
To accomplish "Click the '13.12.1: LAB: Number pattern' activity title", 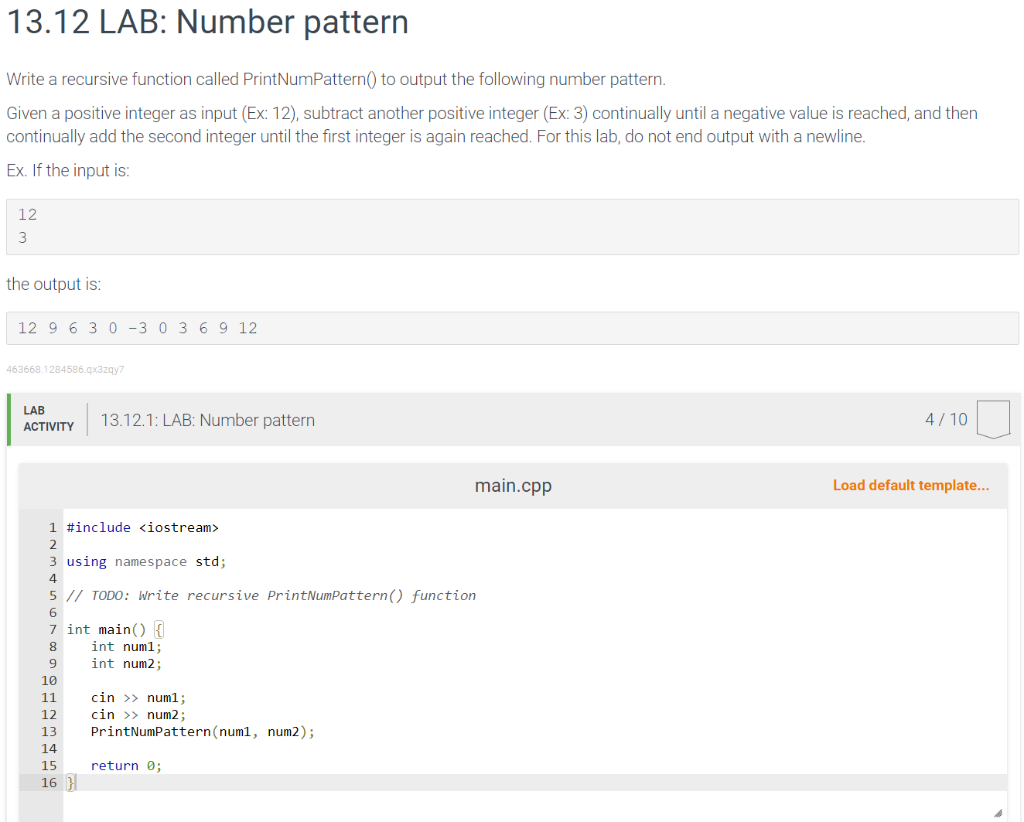I will tap(208, 420).
